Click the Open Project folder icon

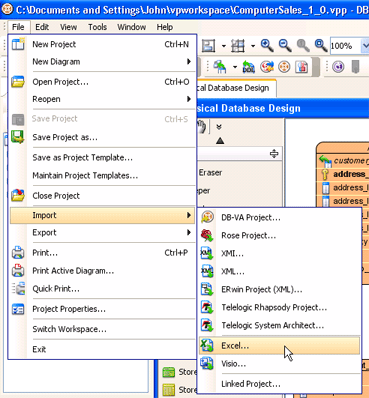click(18, 82)
